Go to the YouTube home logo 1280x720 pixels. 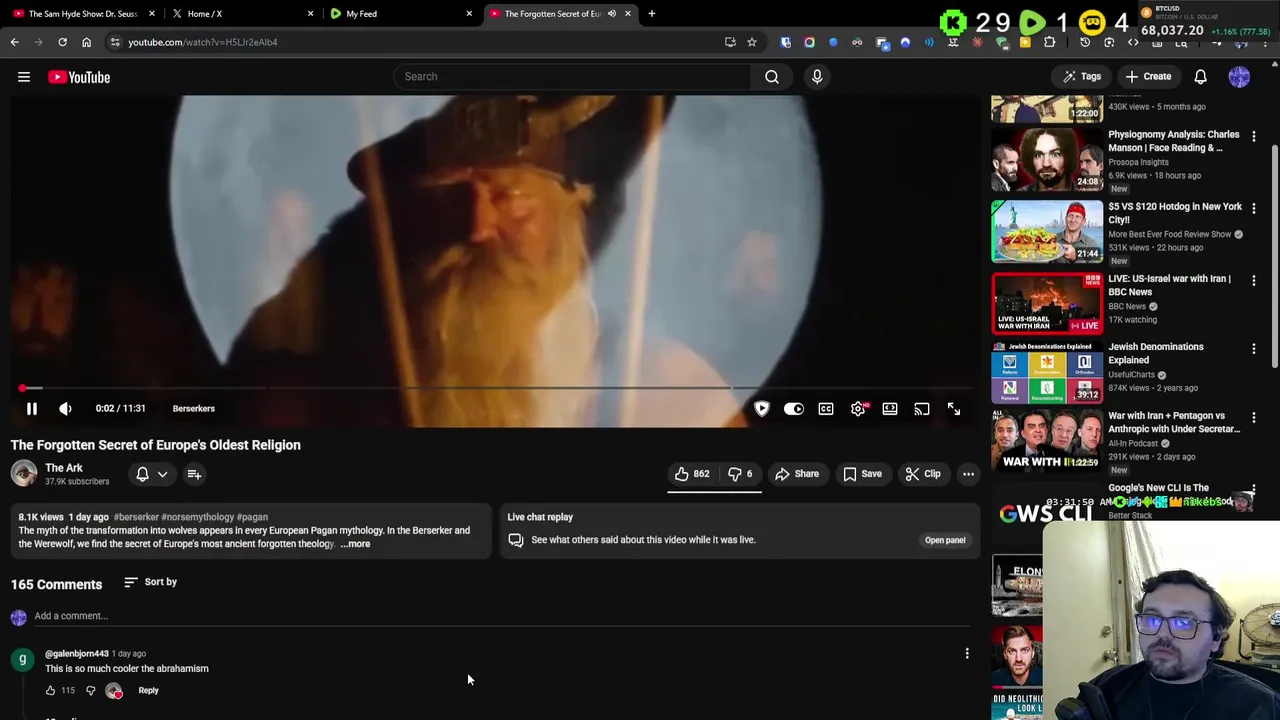pyautogui.click(x=79, y=77)
